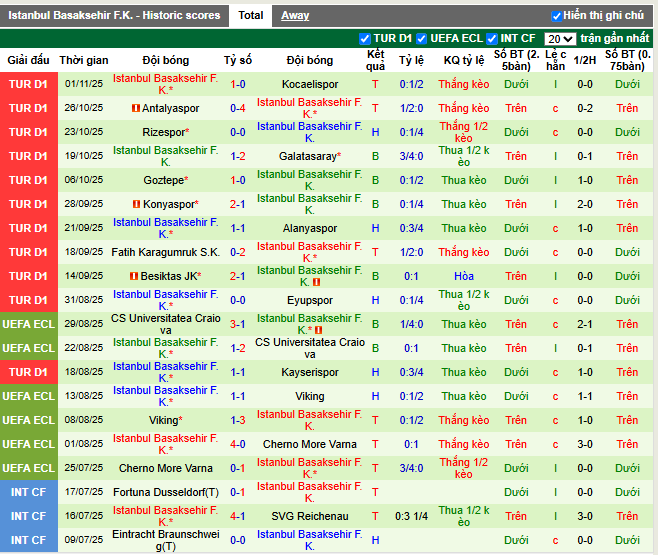Screen dimensions: 658x555
Task: Uncheck the TUR D1 league filter
Action: (365, 39)
